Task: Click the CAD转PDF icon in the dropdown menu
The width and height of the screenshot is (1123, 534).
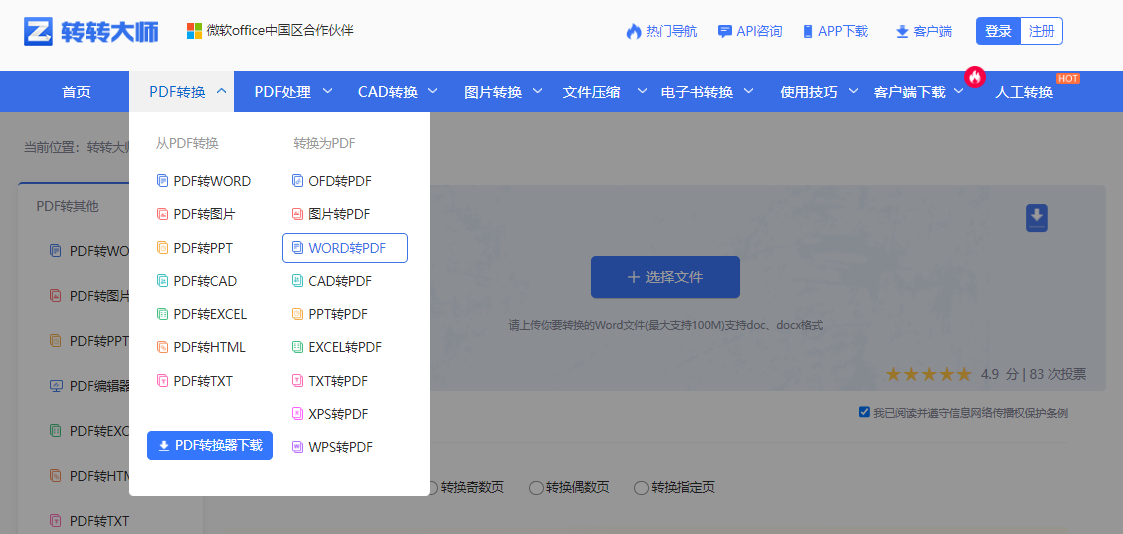Action: point(297,281)
